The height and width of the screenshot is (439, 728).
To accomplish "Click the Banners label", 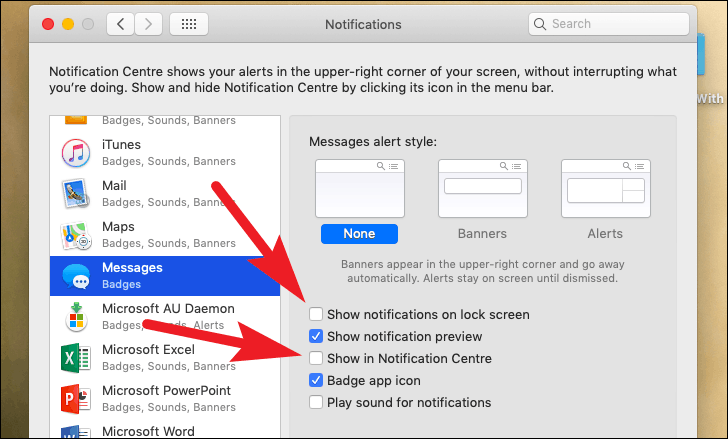I will [x=482, y=233].
